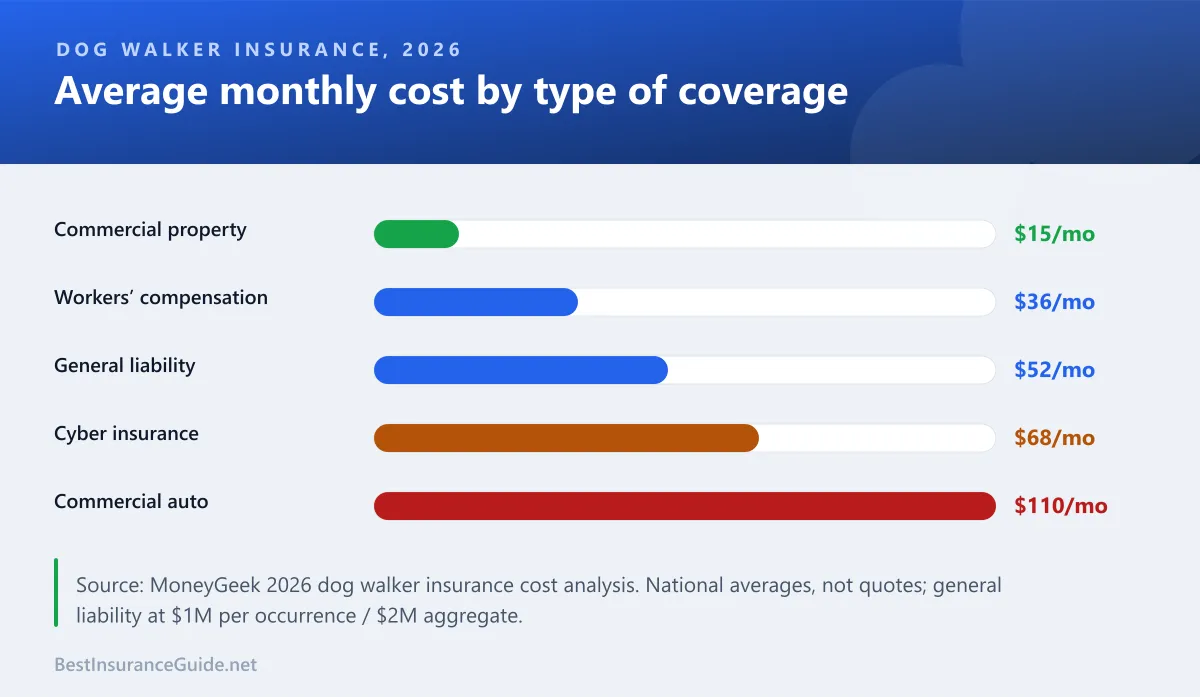Image resolution: width=1200 pixels, height=697 pixels.
Task: Click the MoneyGeek source note text
Action: point(539,600)
